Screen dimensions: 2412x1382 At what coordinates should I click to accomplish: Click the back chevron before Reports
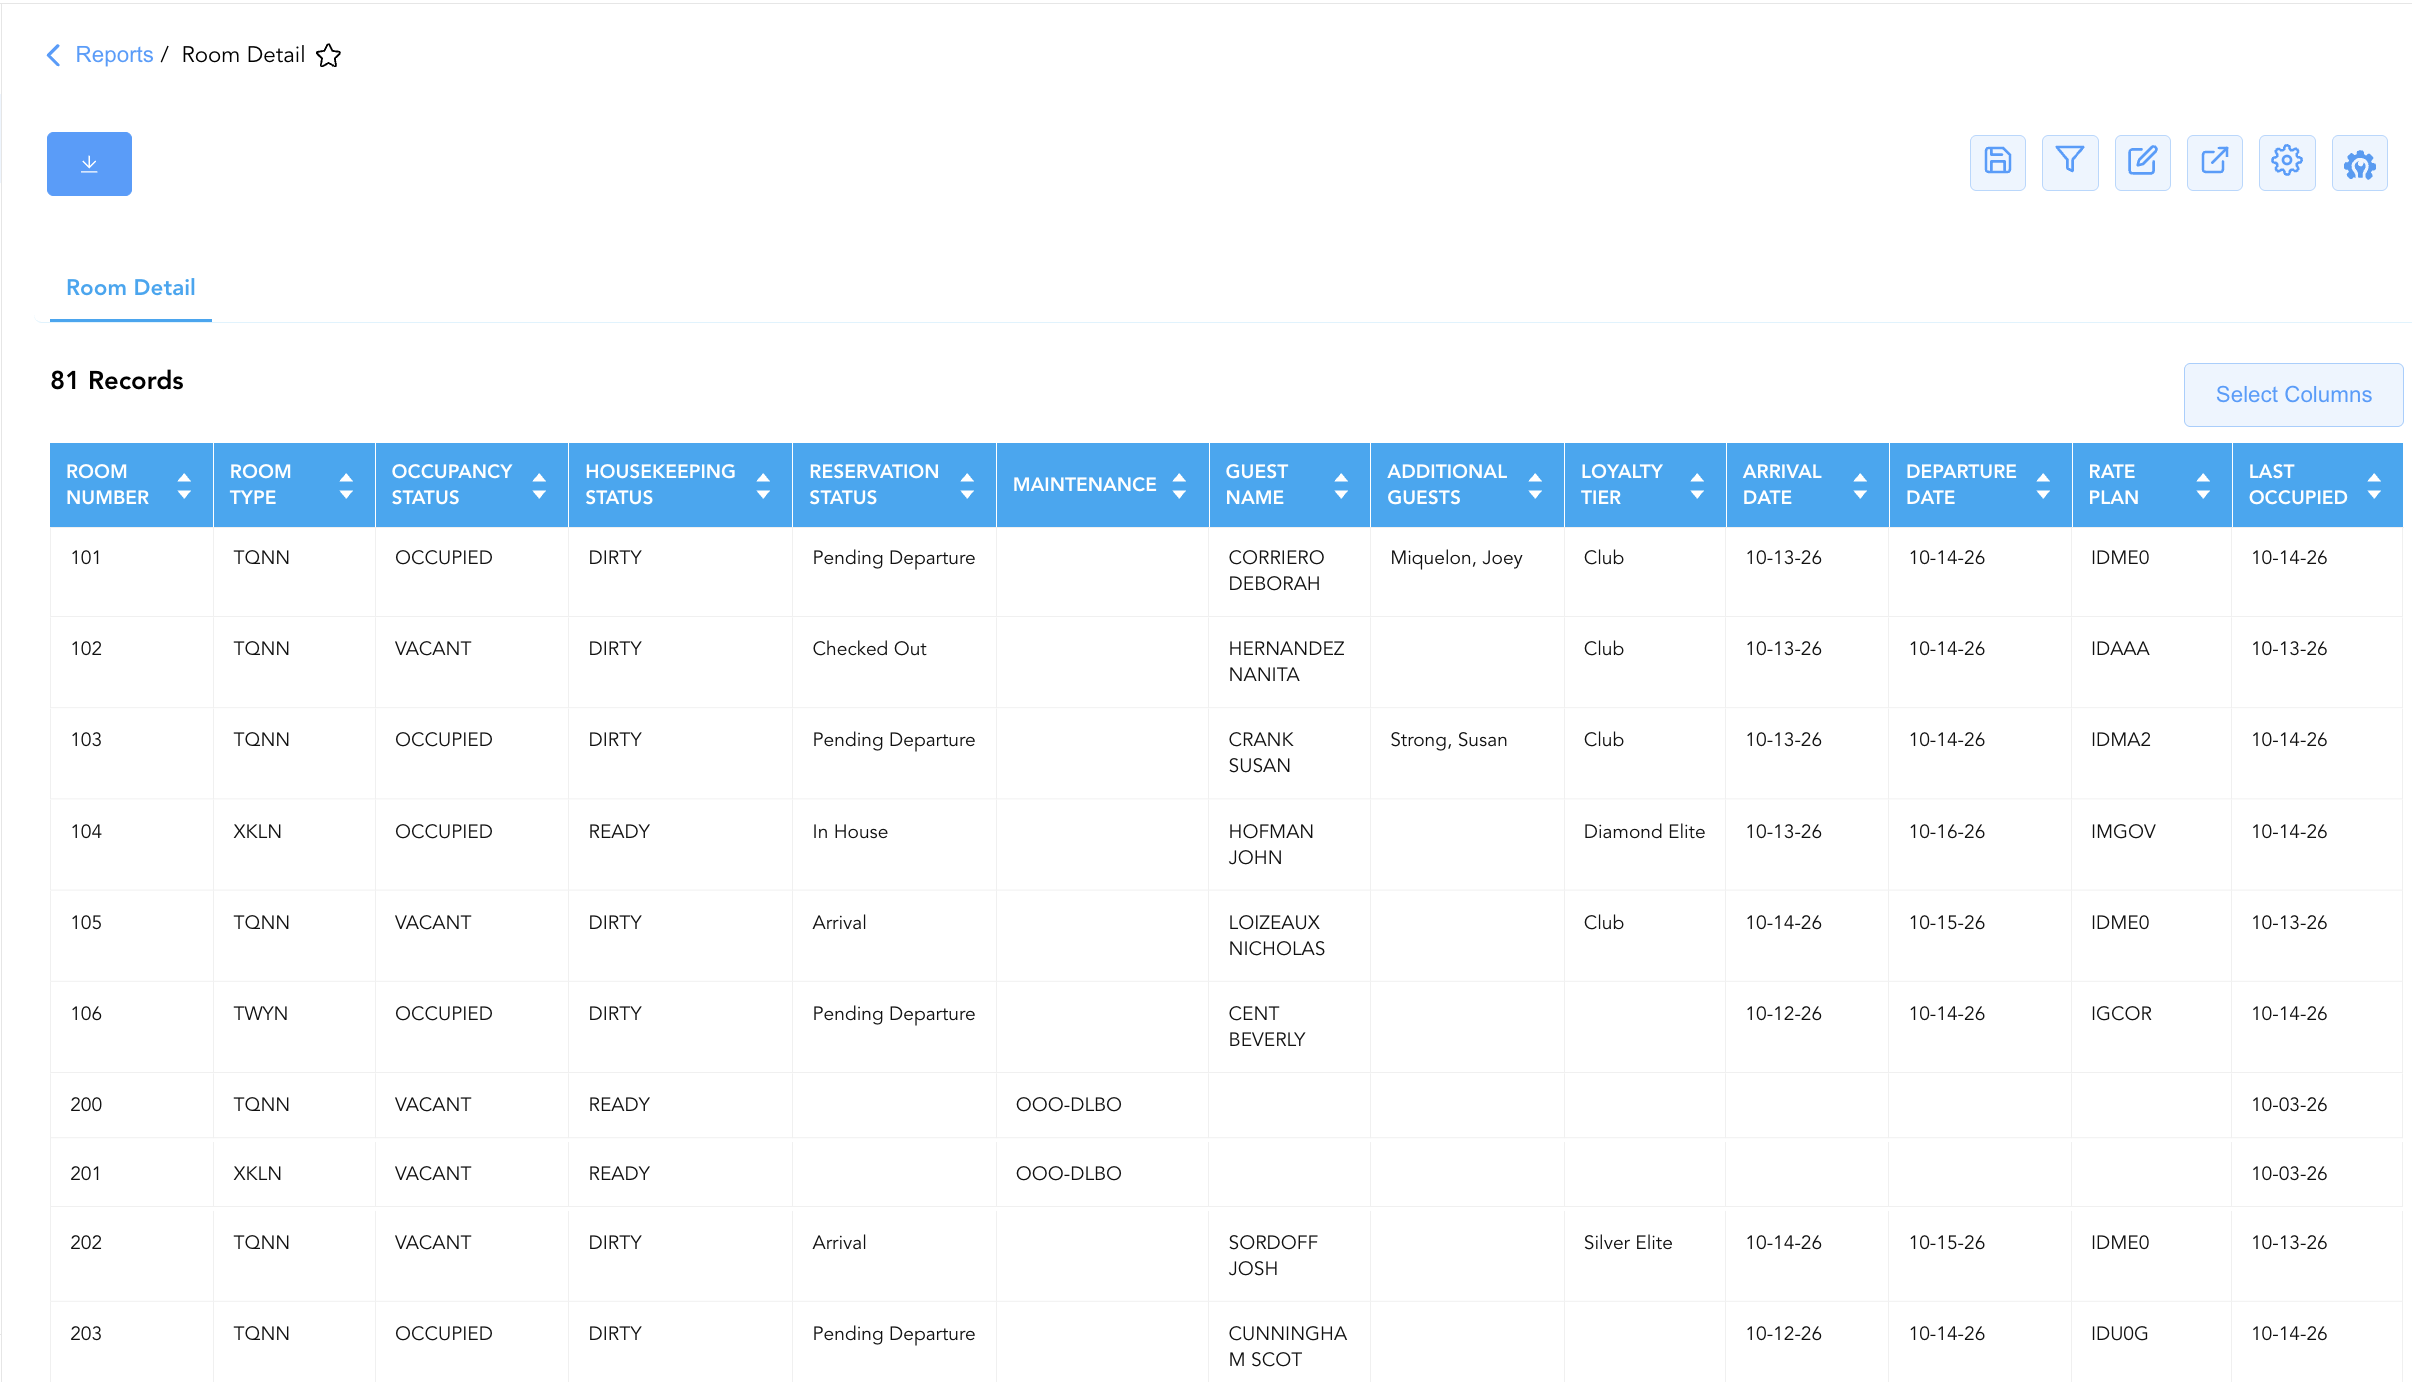[54, 55]
